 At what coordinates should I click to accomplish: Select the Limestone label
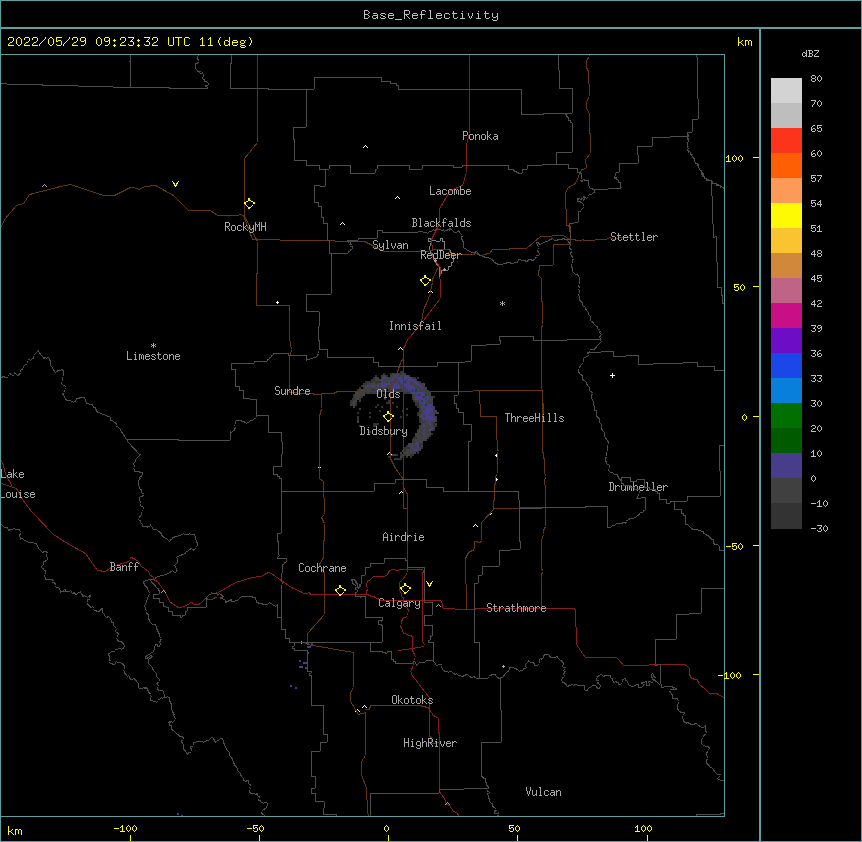153,356
